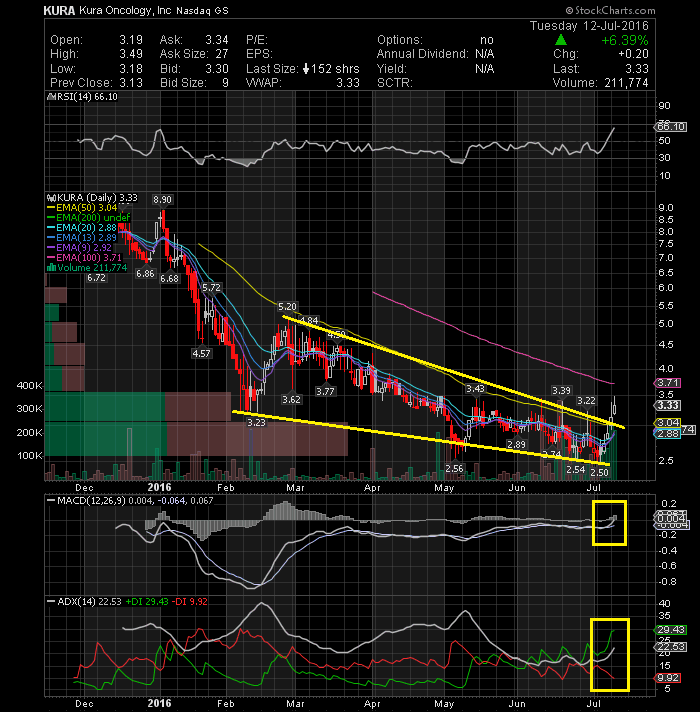Click the EMA(100) 3.71 legend entry
This screenshot has width=700, height=712.
point(84,257)
